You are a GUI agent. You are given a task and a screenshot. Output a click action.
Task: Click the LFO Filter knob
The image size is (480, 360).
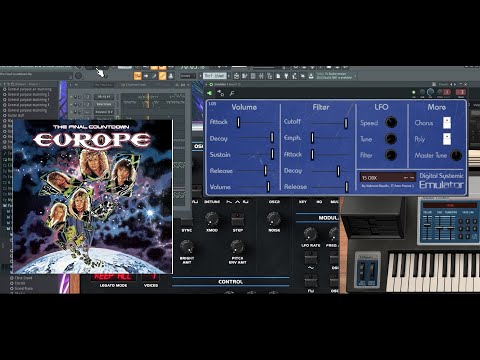391,155
